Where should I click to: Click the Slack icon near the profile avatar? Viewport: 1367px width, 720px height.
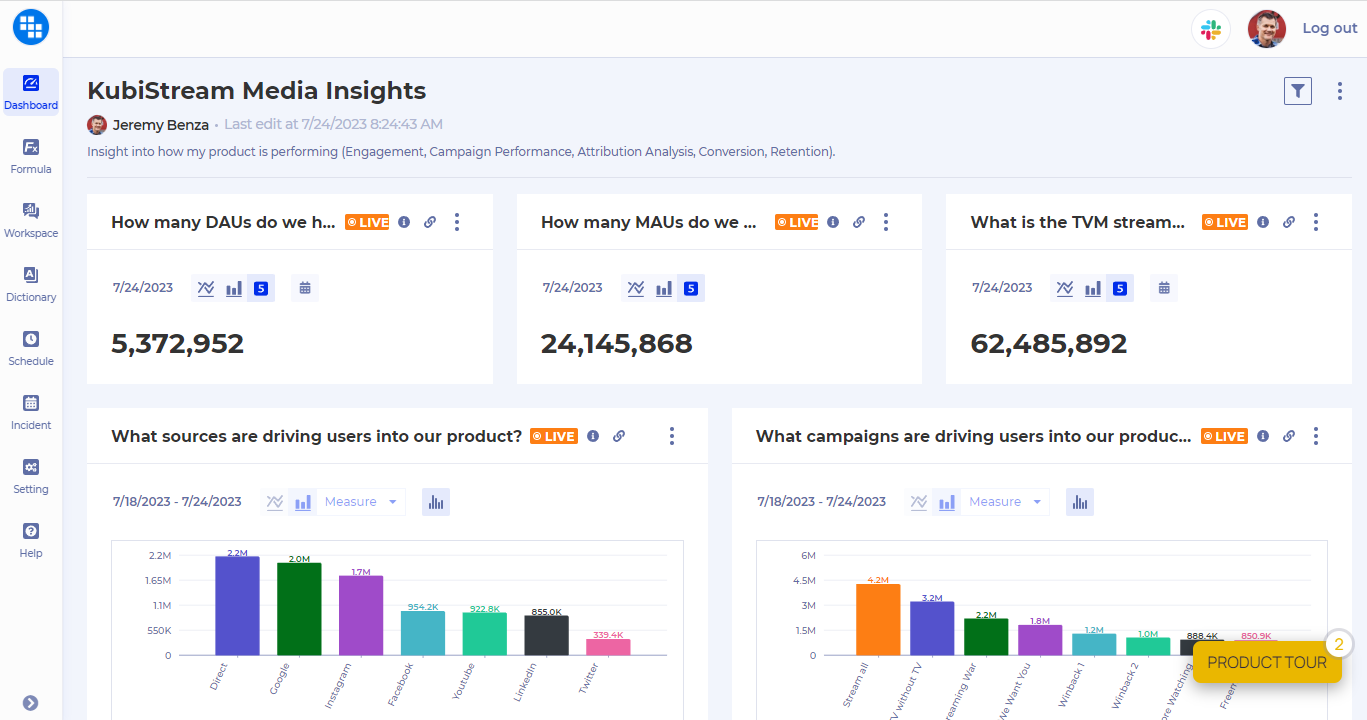(1211, 29)
